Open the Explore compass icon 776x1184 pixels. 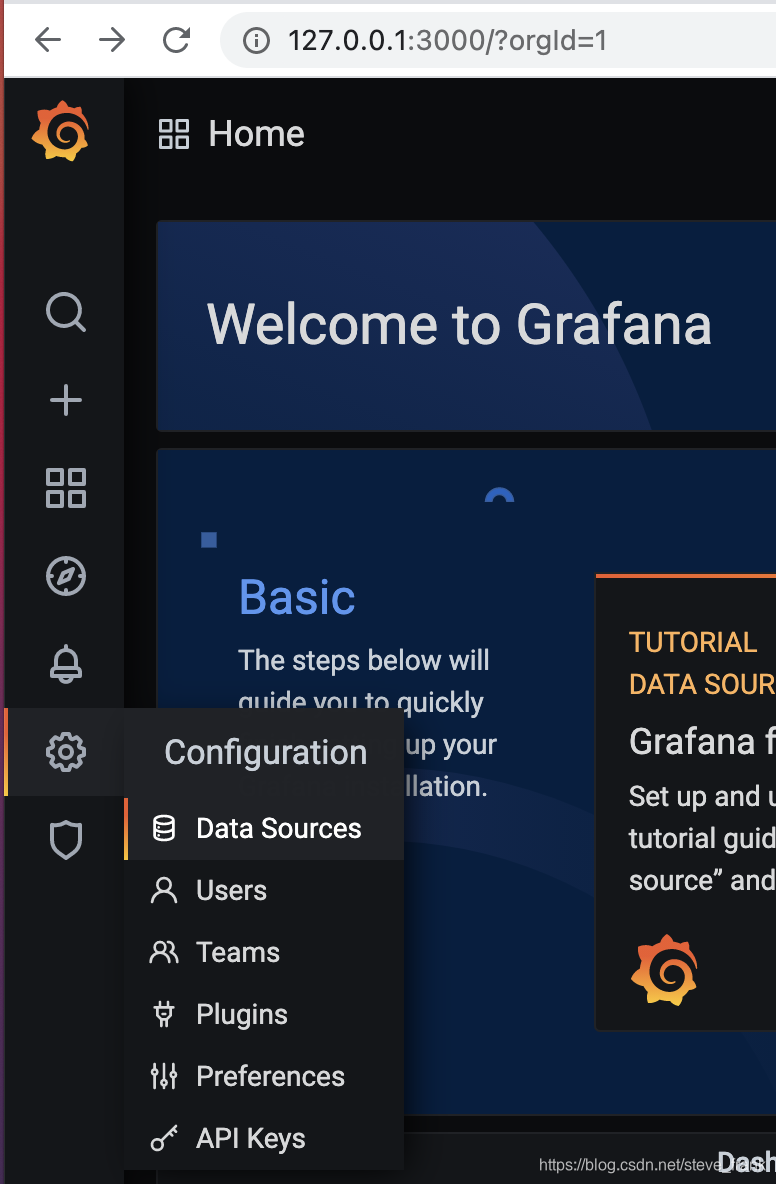click(66, 576)
